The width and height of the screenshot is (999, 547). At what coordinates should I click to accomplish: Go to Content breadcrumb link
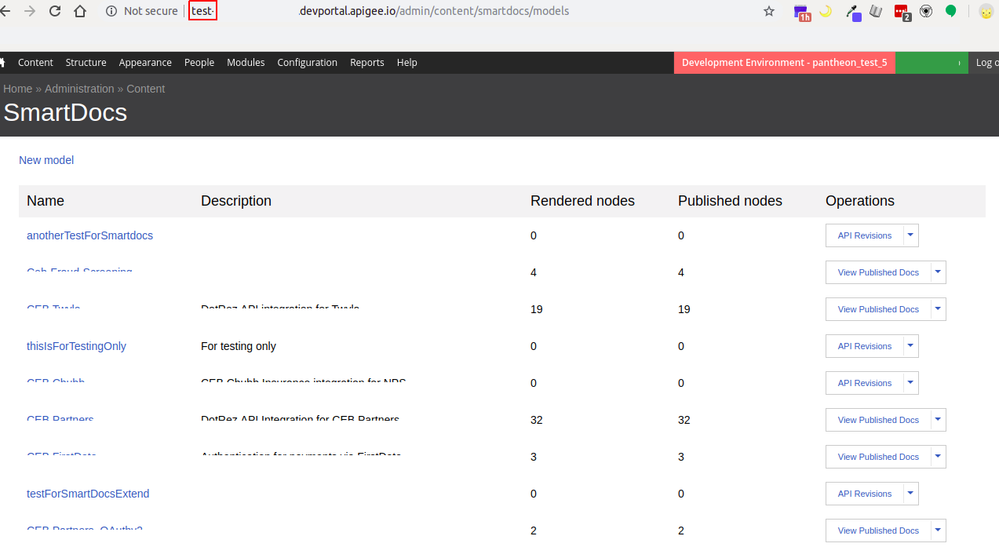[x=145, y=89]
